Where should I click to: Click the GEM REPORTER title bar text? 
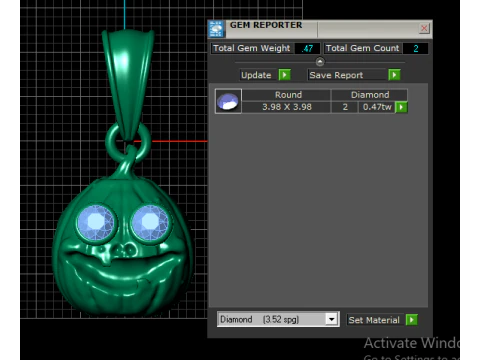tap(266, 25)
